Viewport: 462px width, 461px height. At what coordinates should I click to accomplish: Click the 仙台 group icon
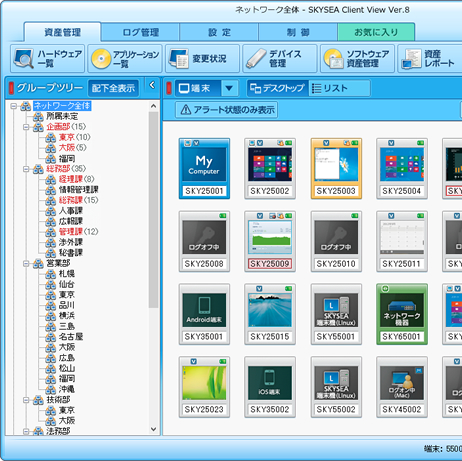pyautogui.click(x=51, y=284)
